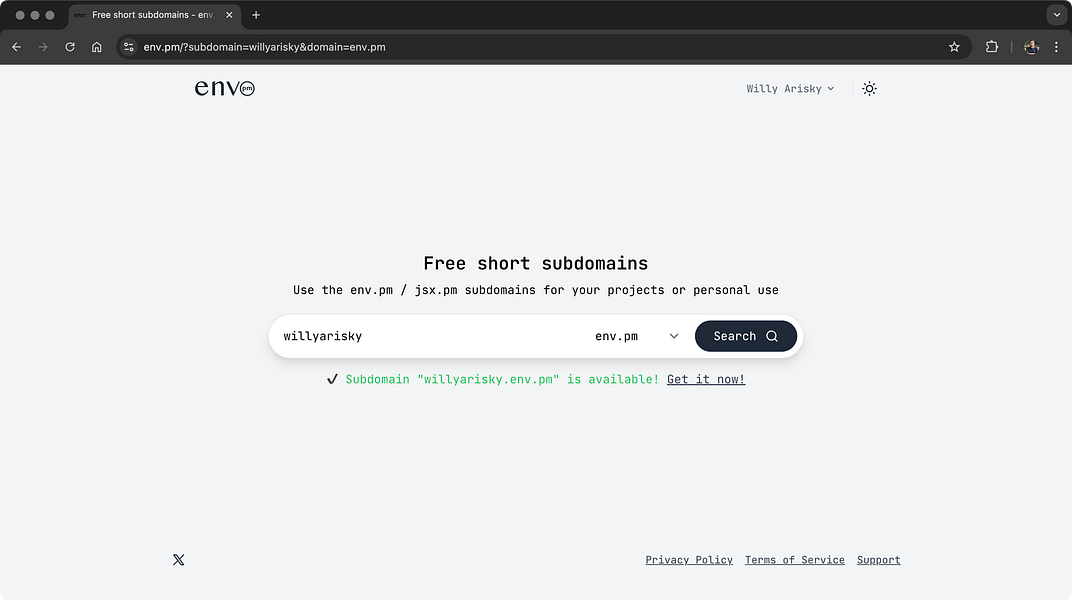The height and width of the screenshot is (600, 1072).
Task: Open the Chrome profile avatar
Action: point(1031,47)
